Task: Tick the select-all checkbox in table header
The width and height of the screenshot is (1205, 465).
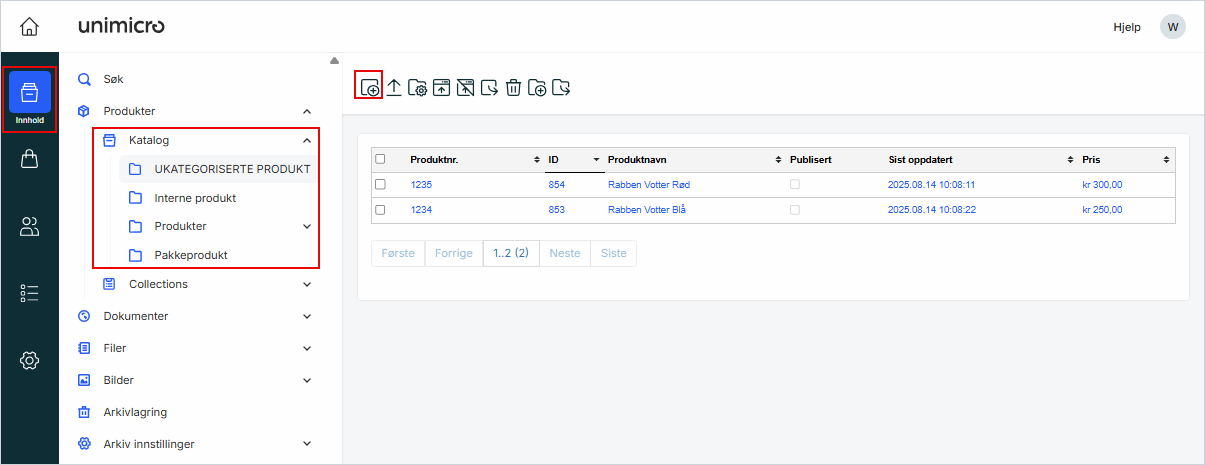Action: [380, 159]
